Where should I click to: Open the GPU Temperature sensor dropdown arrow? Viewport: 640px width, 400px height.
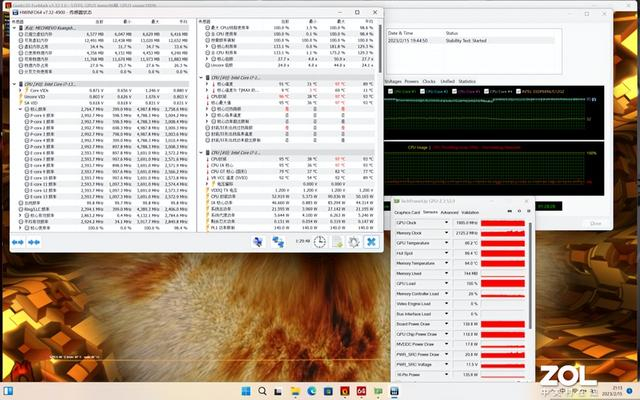445,243
